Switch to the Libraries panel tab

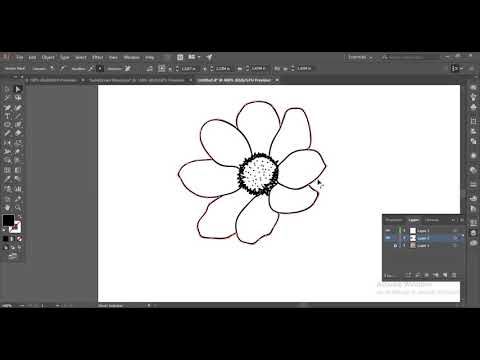click(432, 220)
